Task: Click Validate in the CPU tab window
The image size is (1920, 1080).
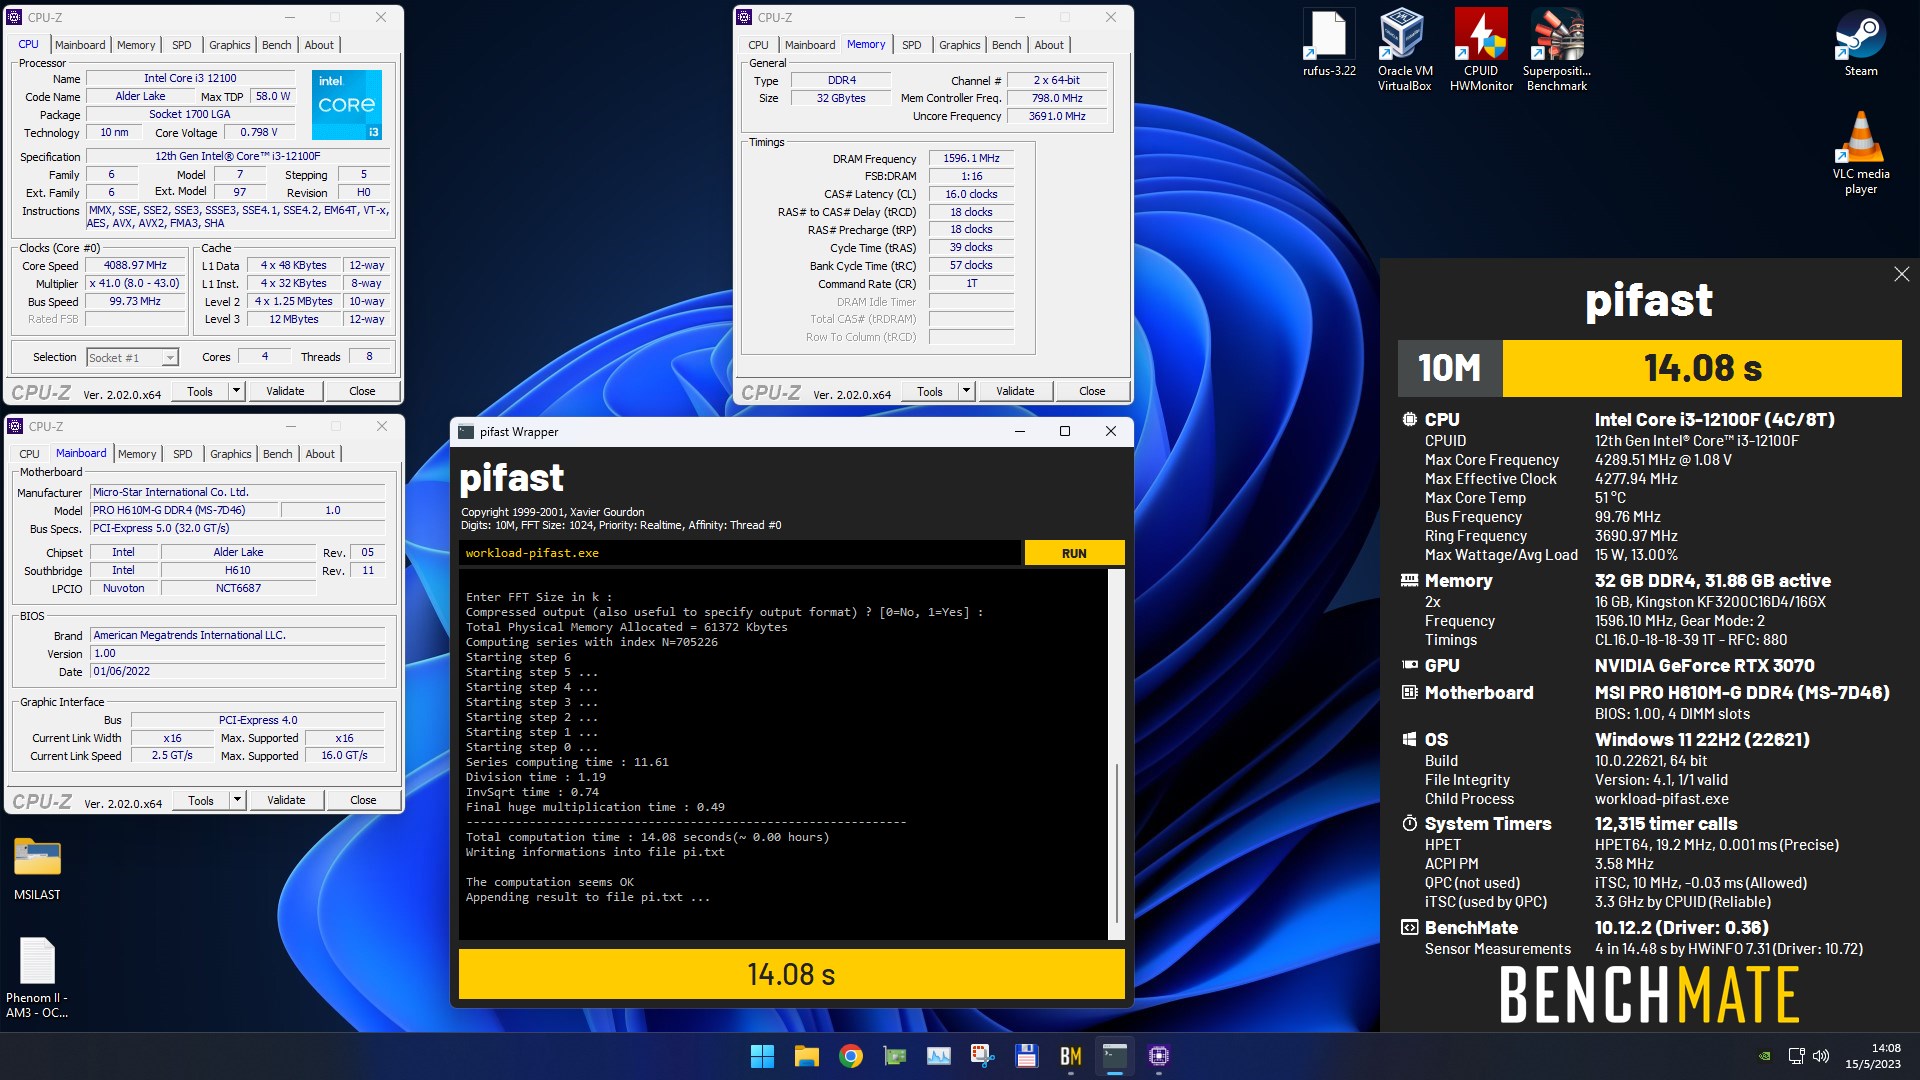Action: pyautogui.click(x=285, y=391)
